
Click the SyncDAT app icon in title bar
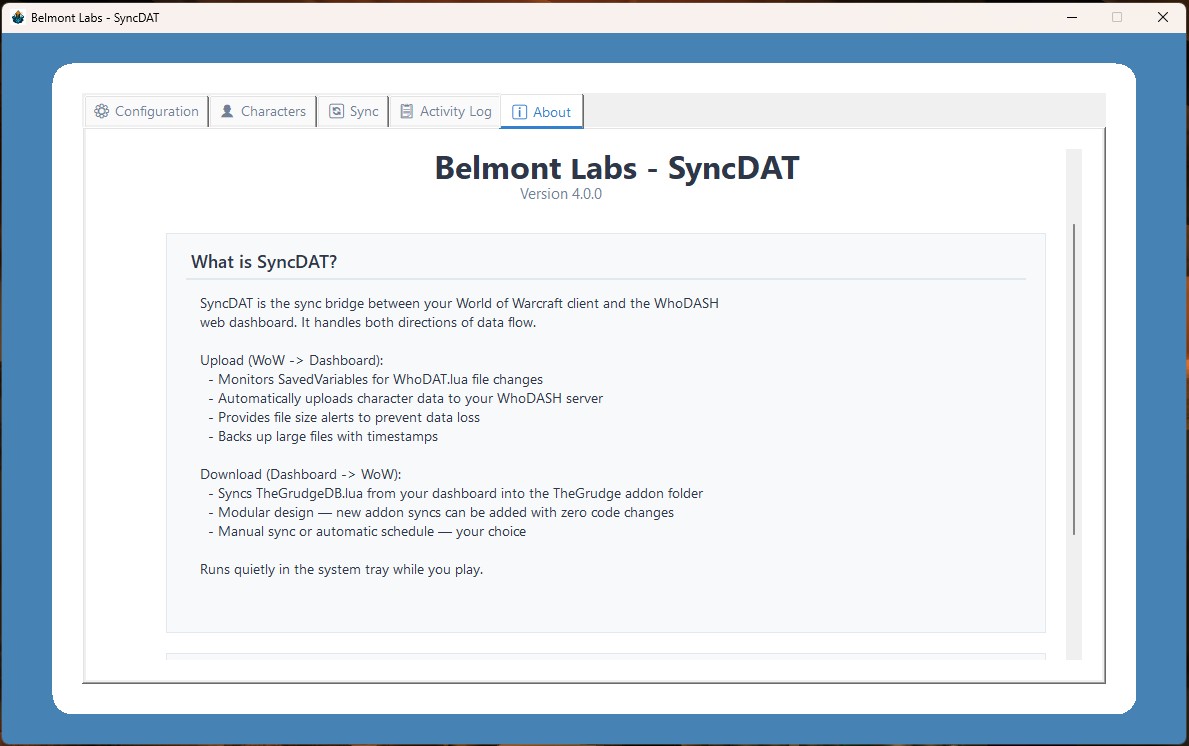click(x=17, y=17)
